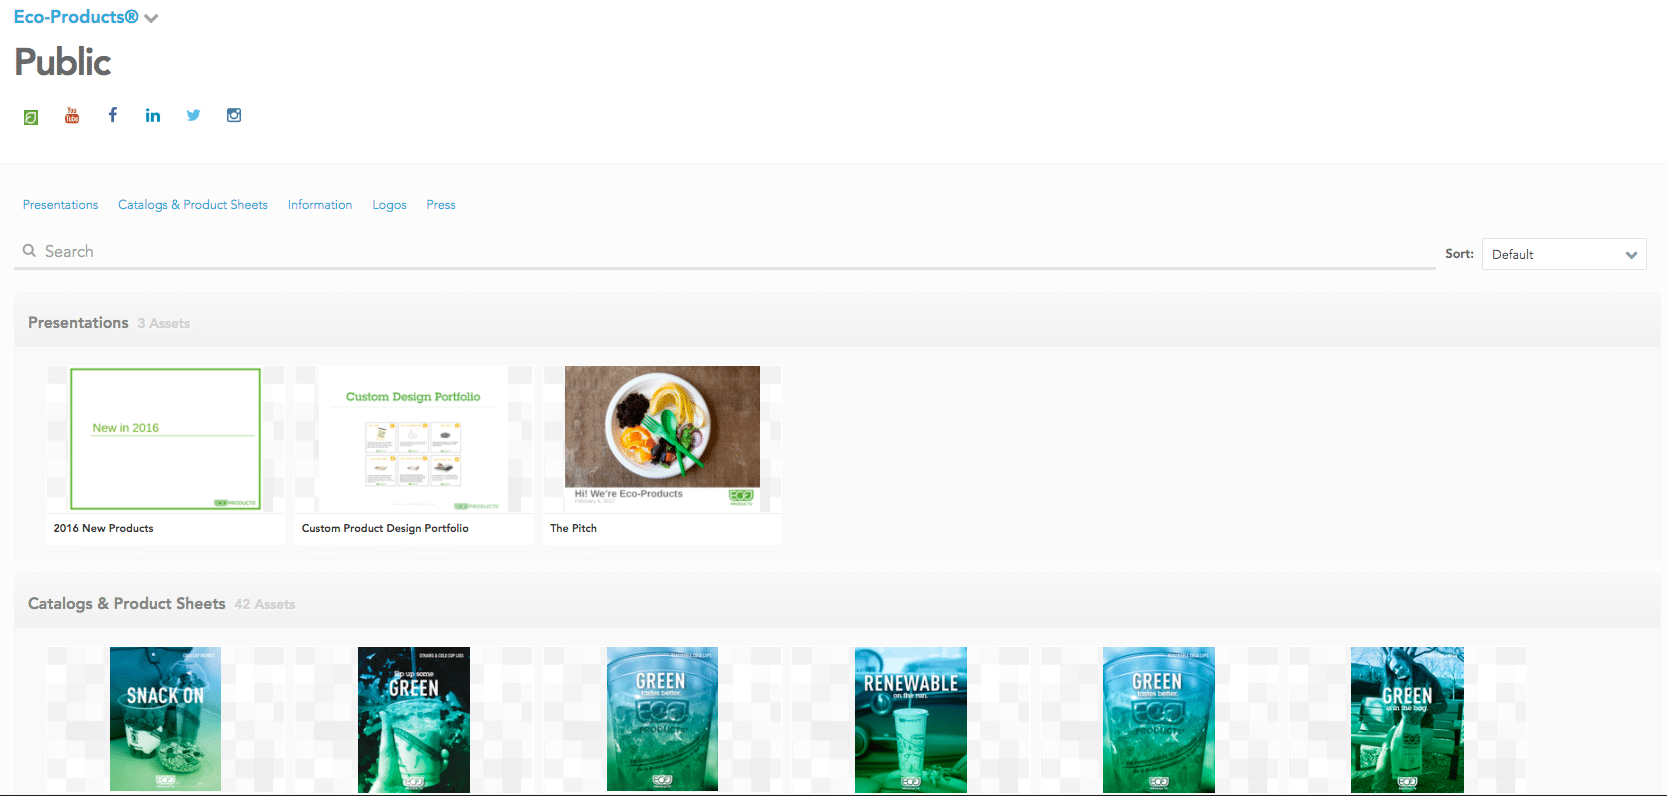The width and height of the screenshot is (1667, 796).
Task: Go to Catalogs & Product Sheets tab
Action: pyautogui.click(x=193, y=205)
